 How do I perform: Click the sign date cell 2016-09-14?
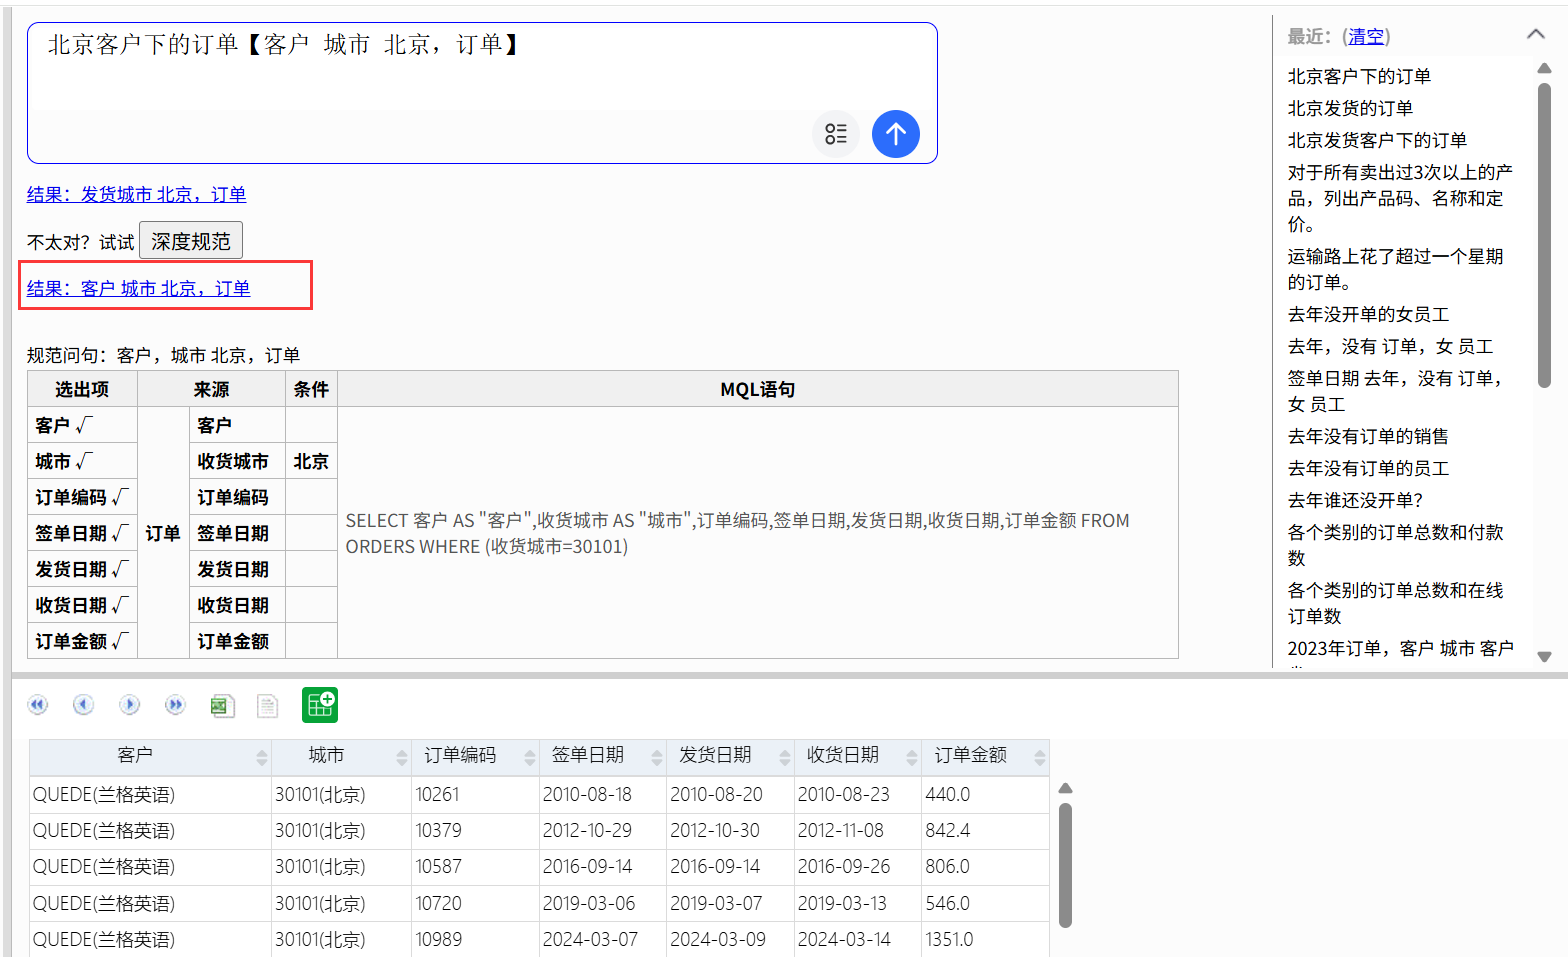click(x=602, y=866)
